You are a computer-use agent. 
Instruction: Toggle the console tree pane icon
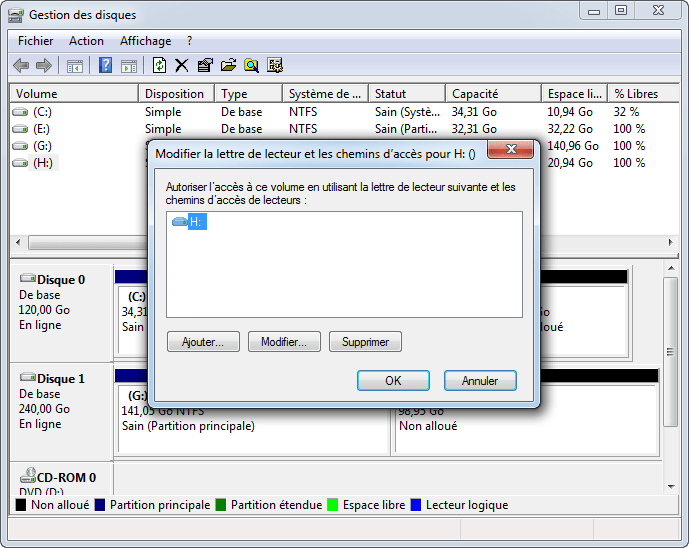75,66
